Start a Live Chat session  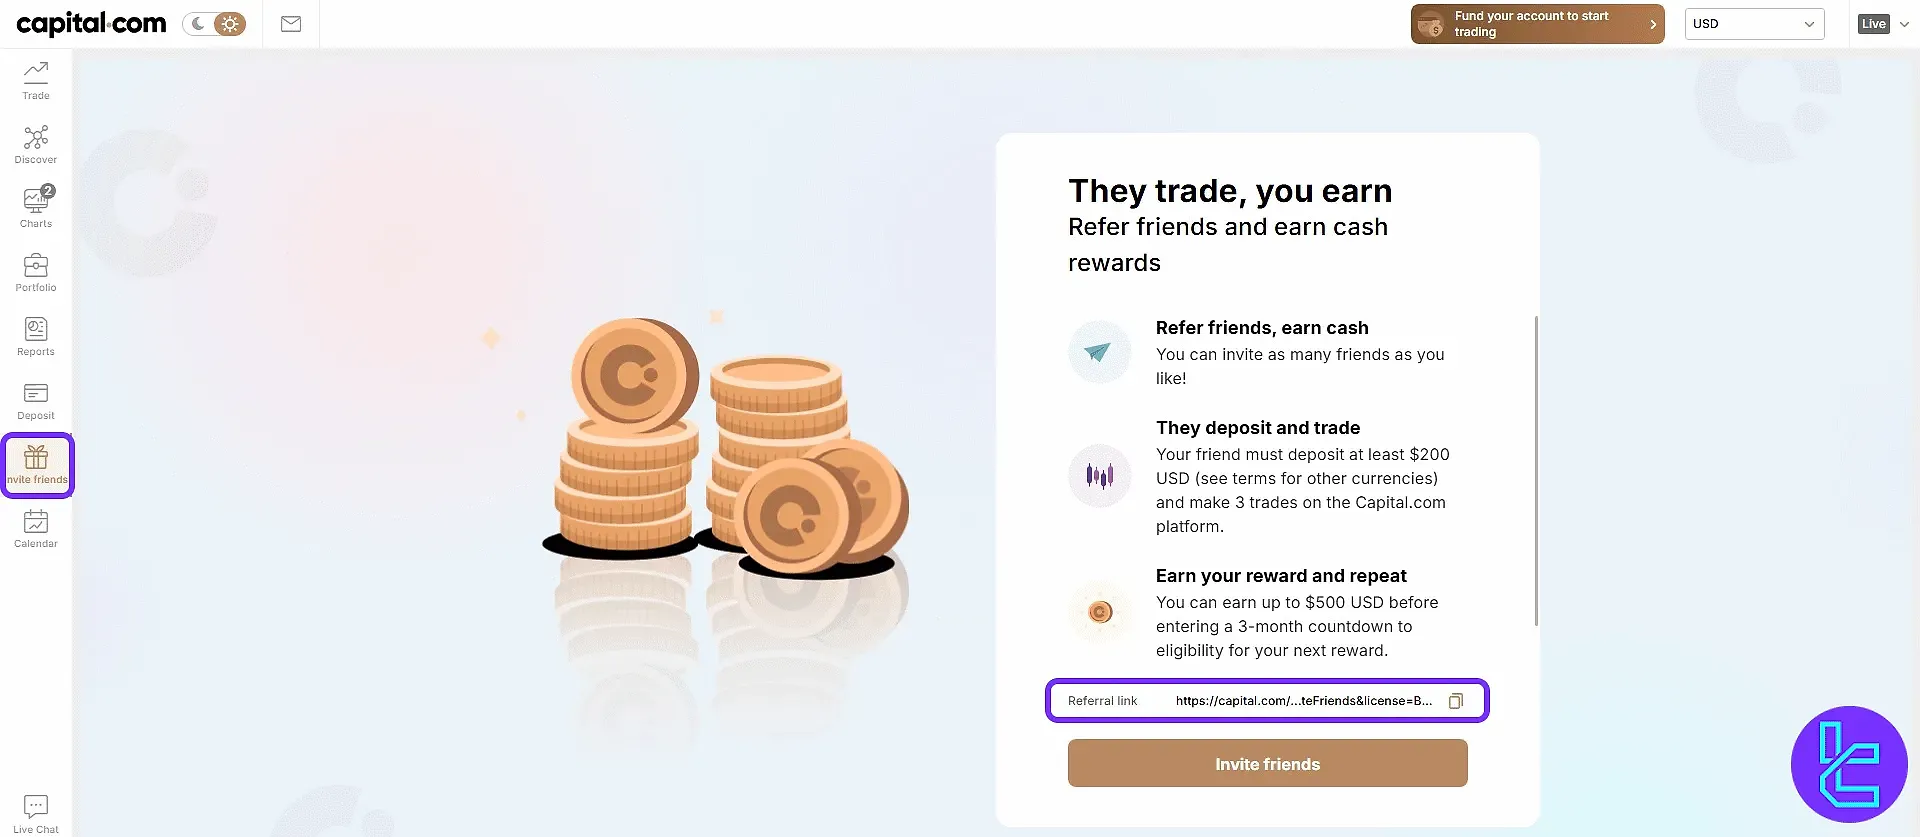[x=36, y=813]
